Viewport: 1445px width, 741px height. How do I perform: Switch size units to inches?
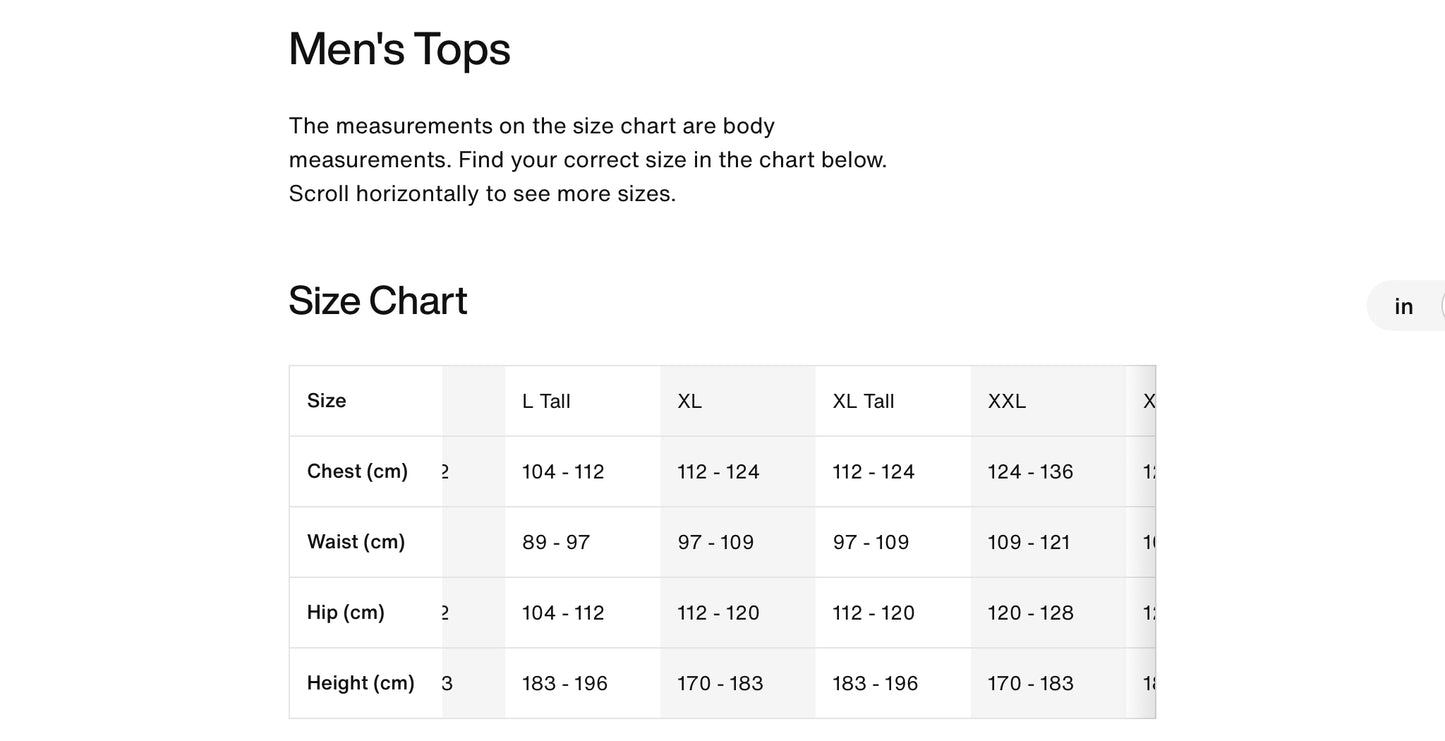coord(1404,306)
